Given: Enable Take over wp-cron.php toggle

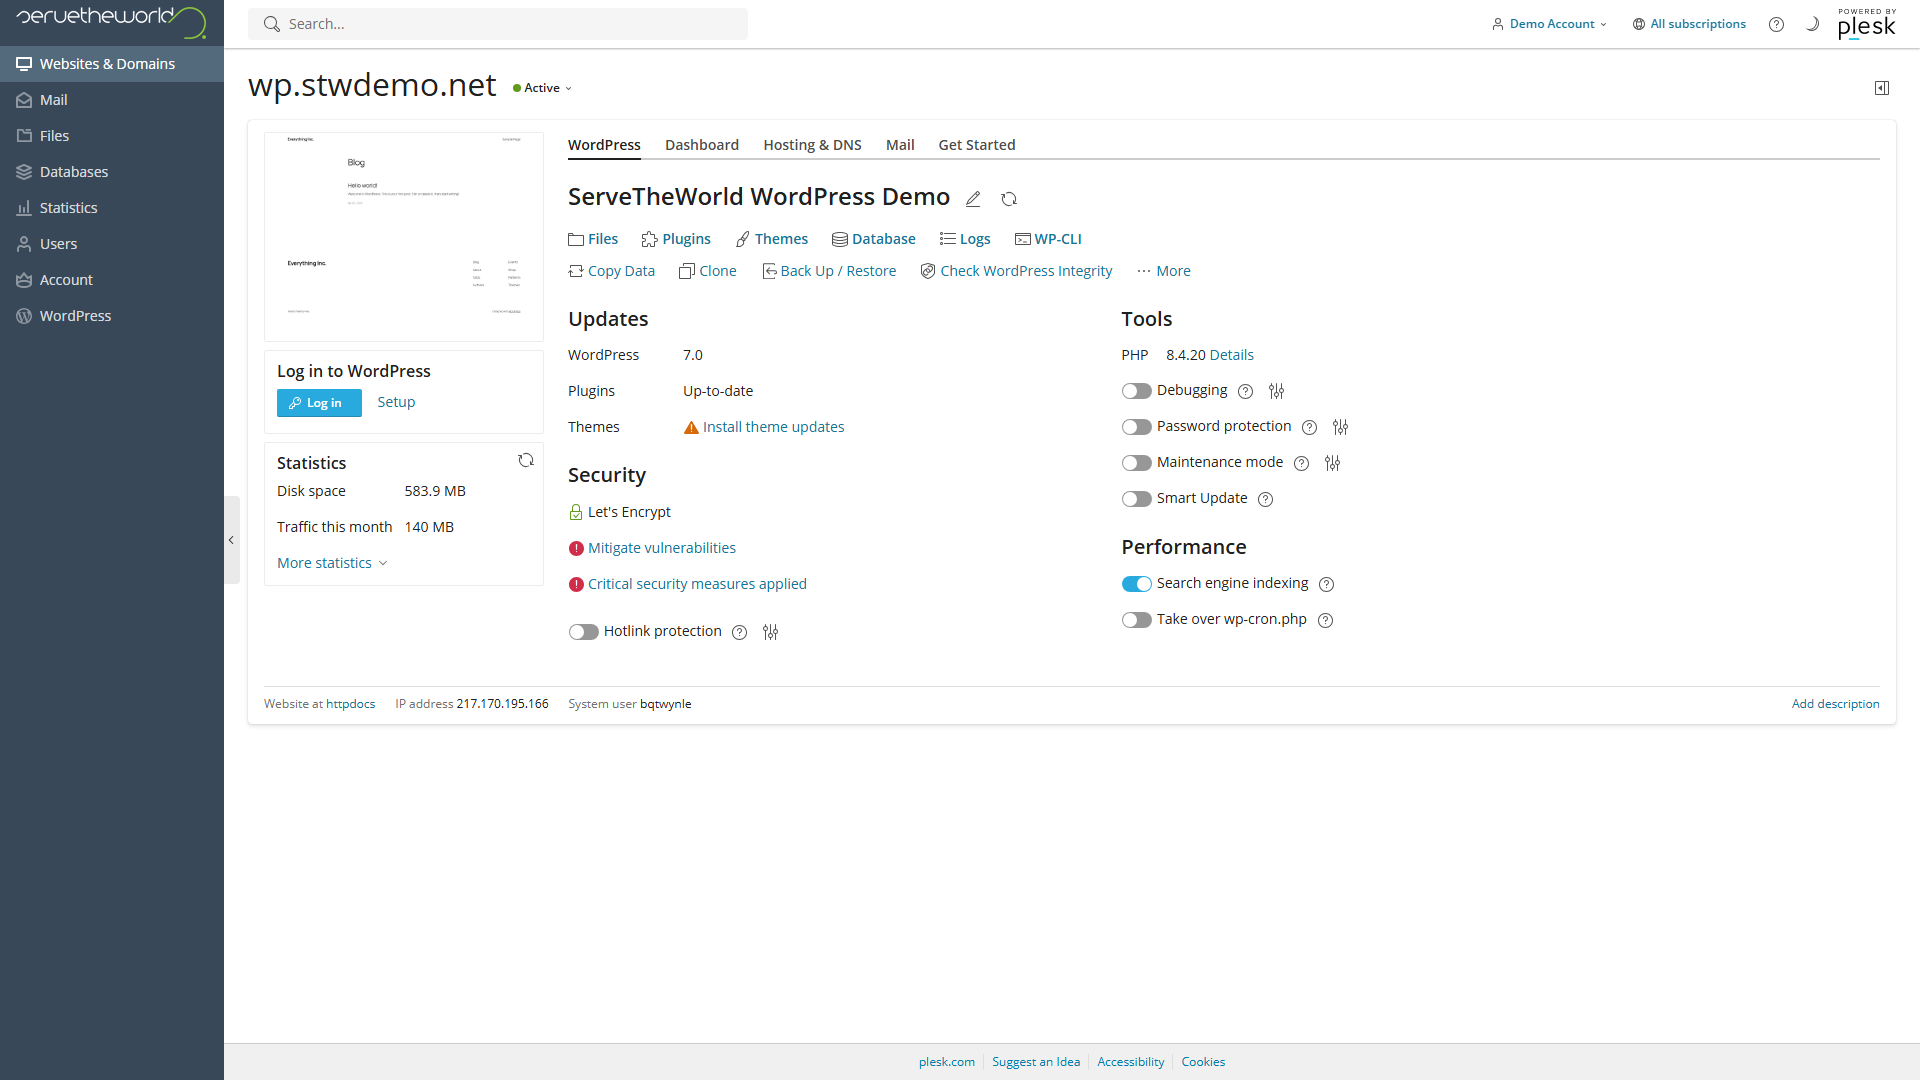Looking at the screenshot, I should 1136,620.
